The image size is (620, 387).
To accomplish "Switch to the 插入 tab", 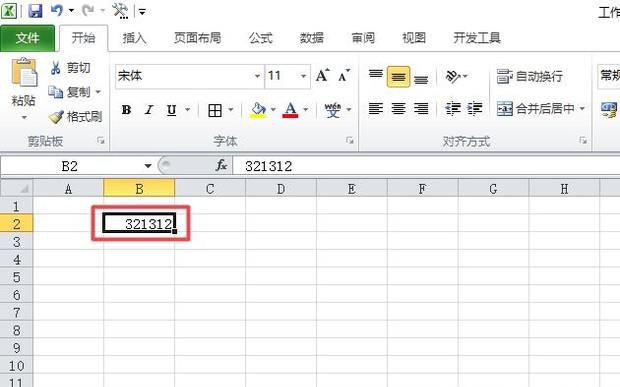I will [134, 38].
